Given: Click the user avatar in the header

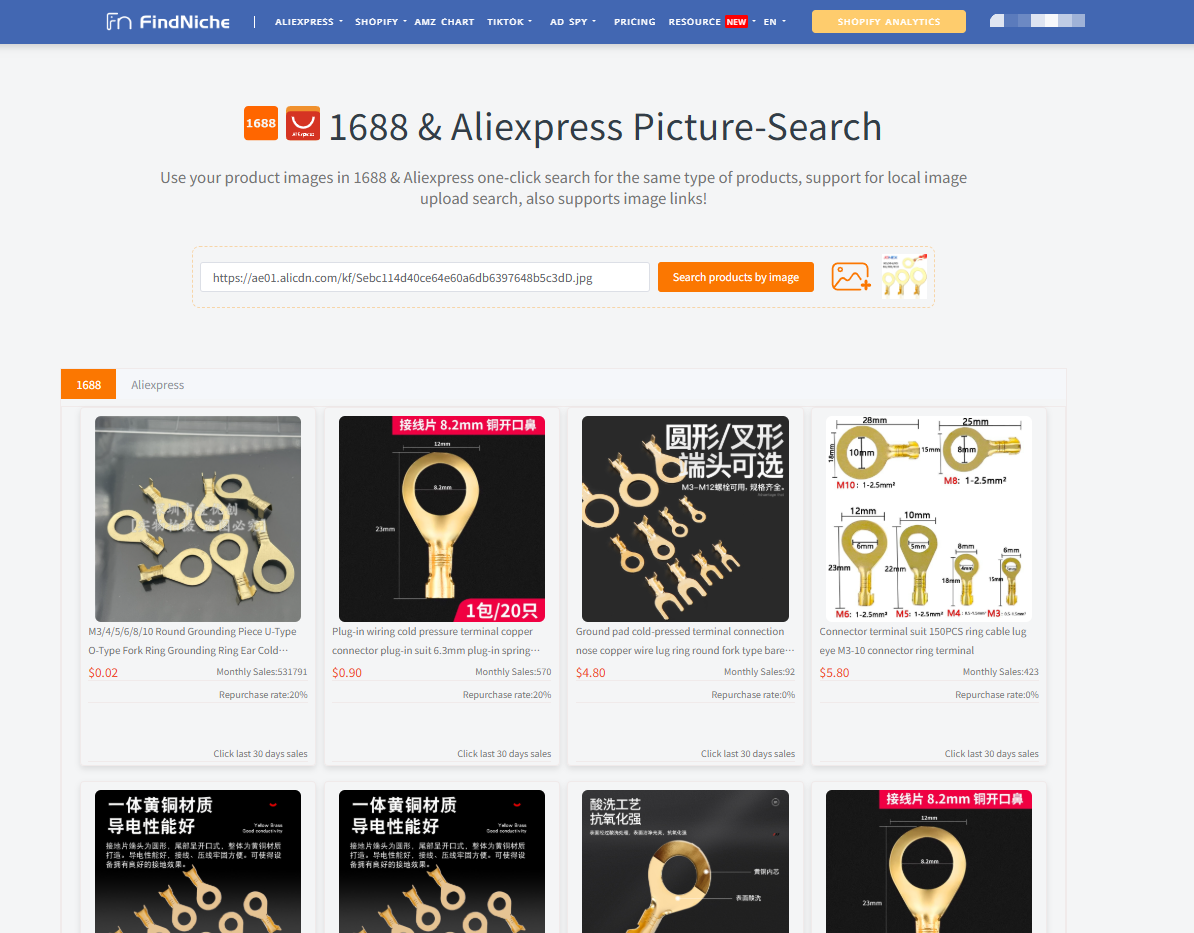Looking at the screenshot, I should coord(1036,21).
